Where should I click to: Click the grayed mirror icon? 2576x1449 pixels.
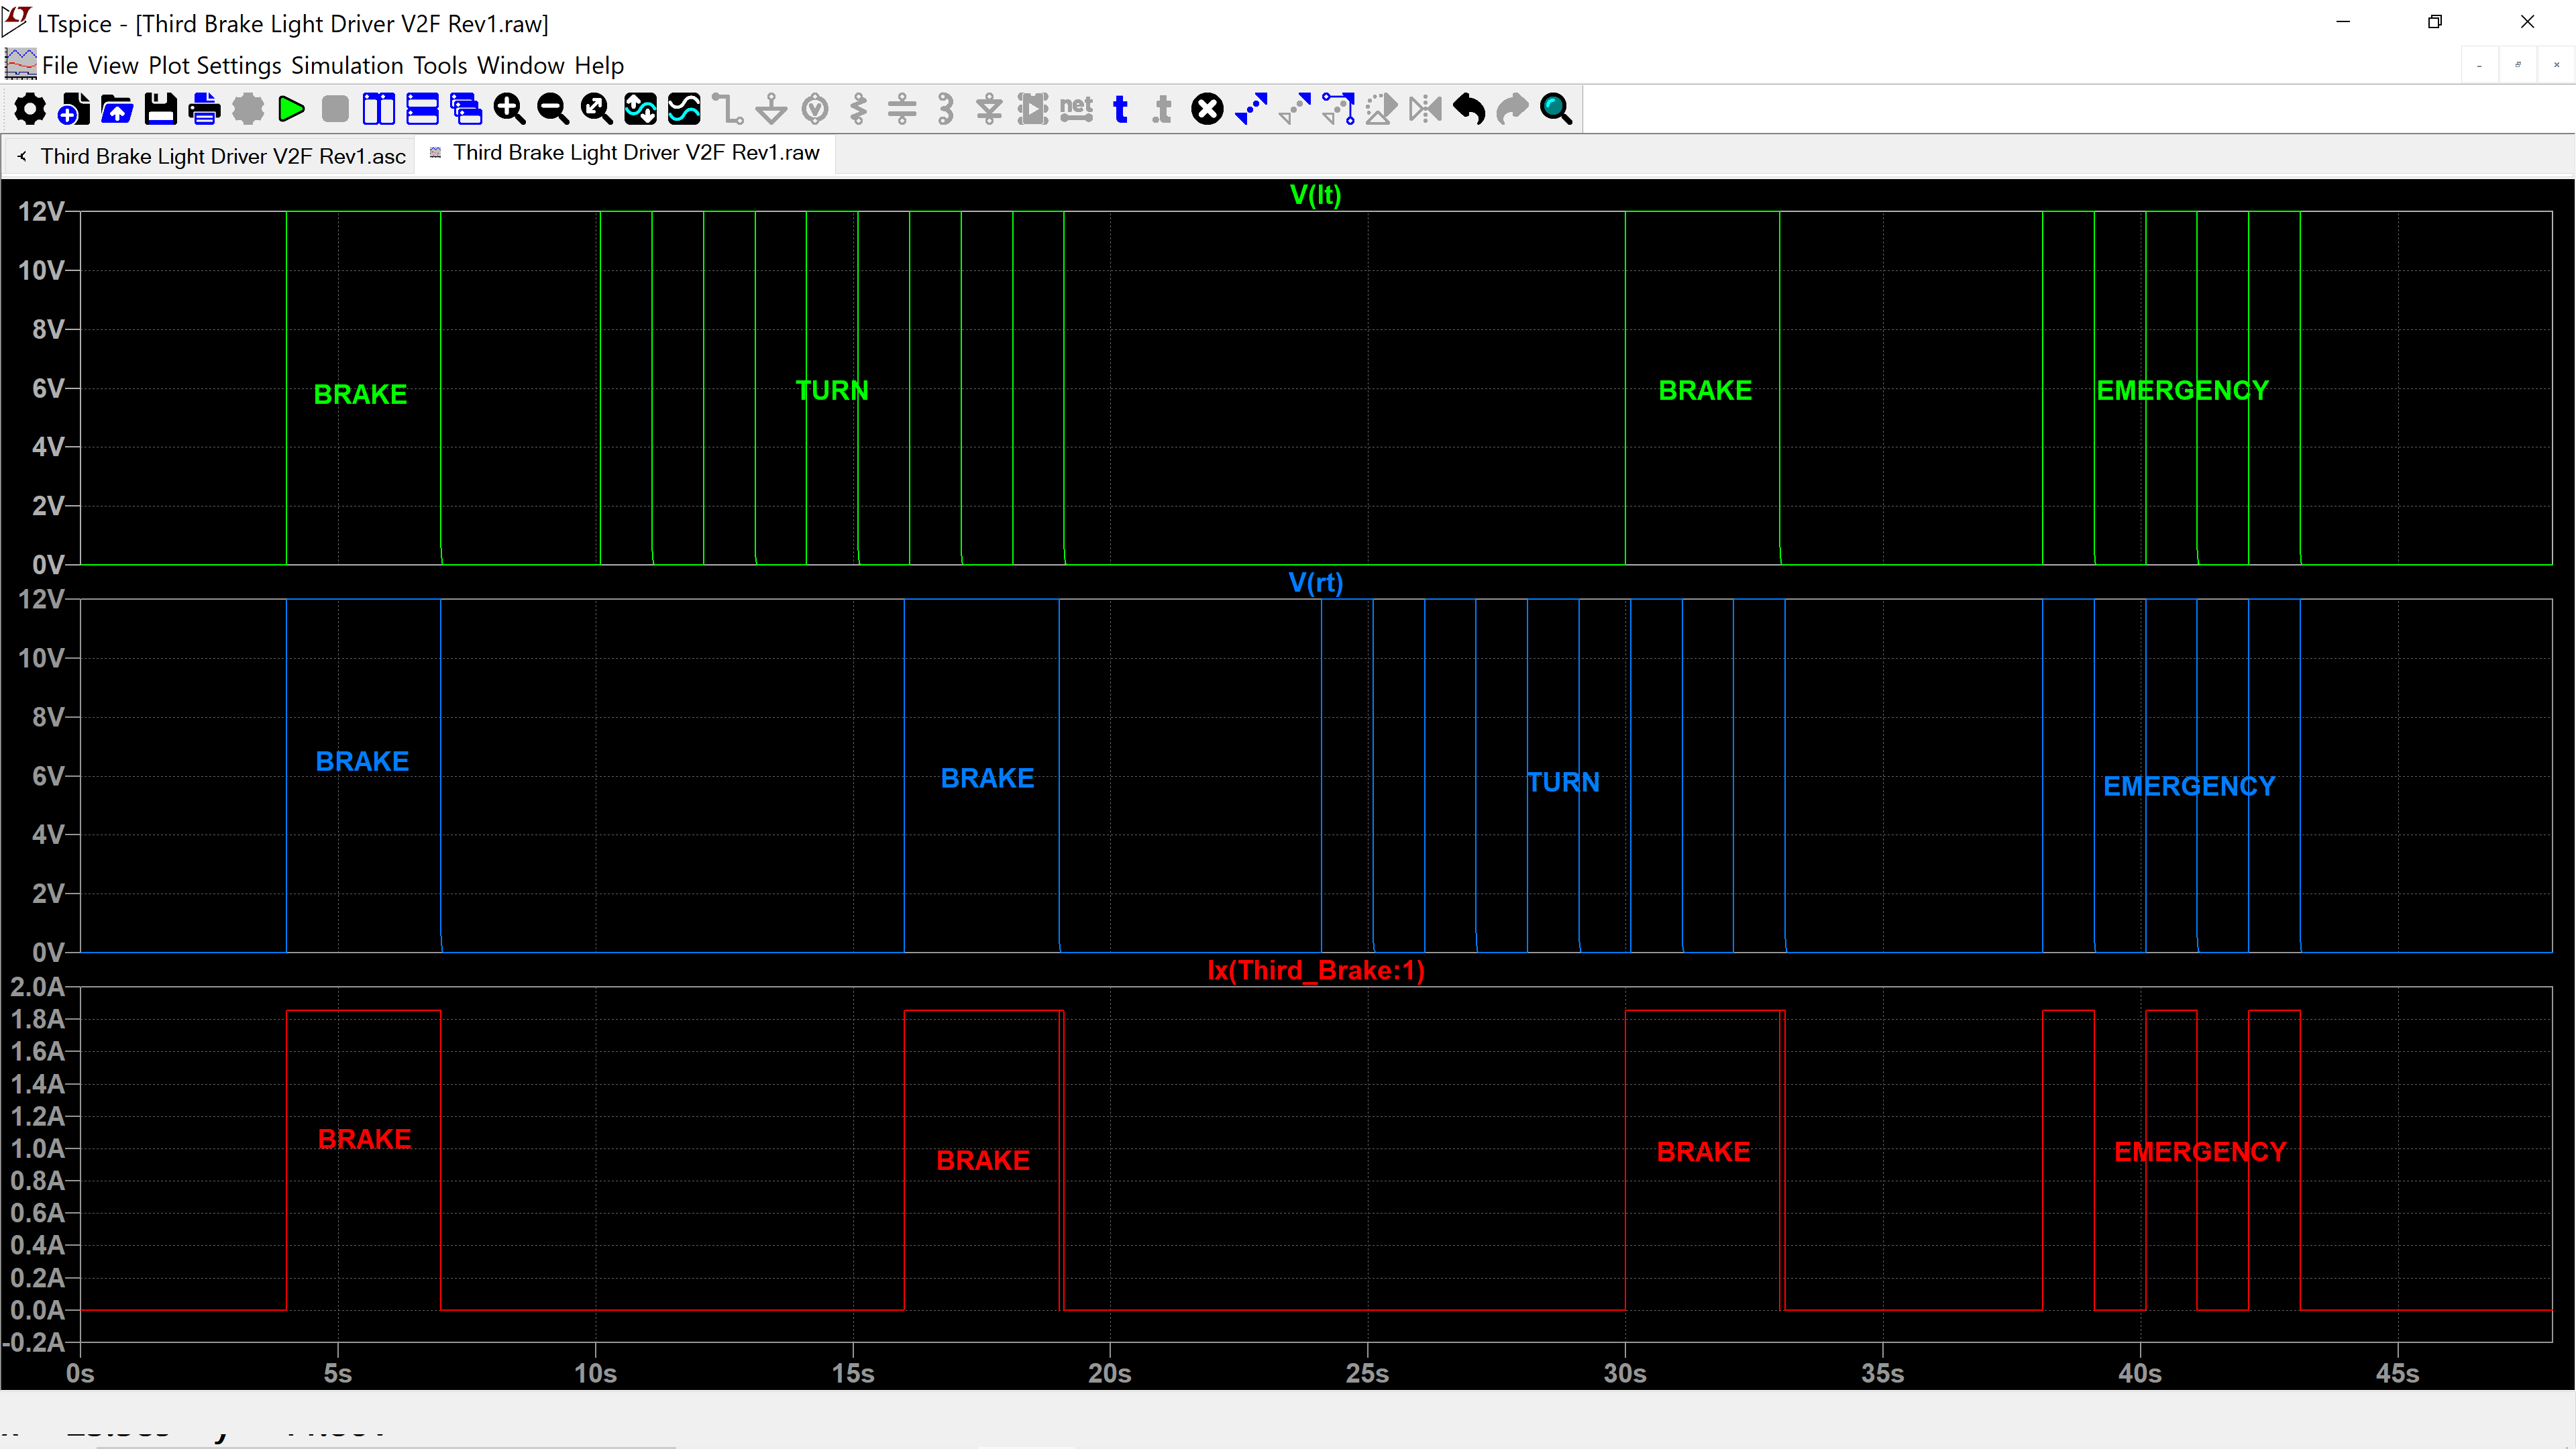(x=1425, y=109)
